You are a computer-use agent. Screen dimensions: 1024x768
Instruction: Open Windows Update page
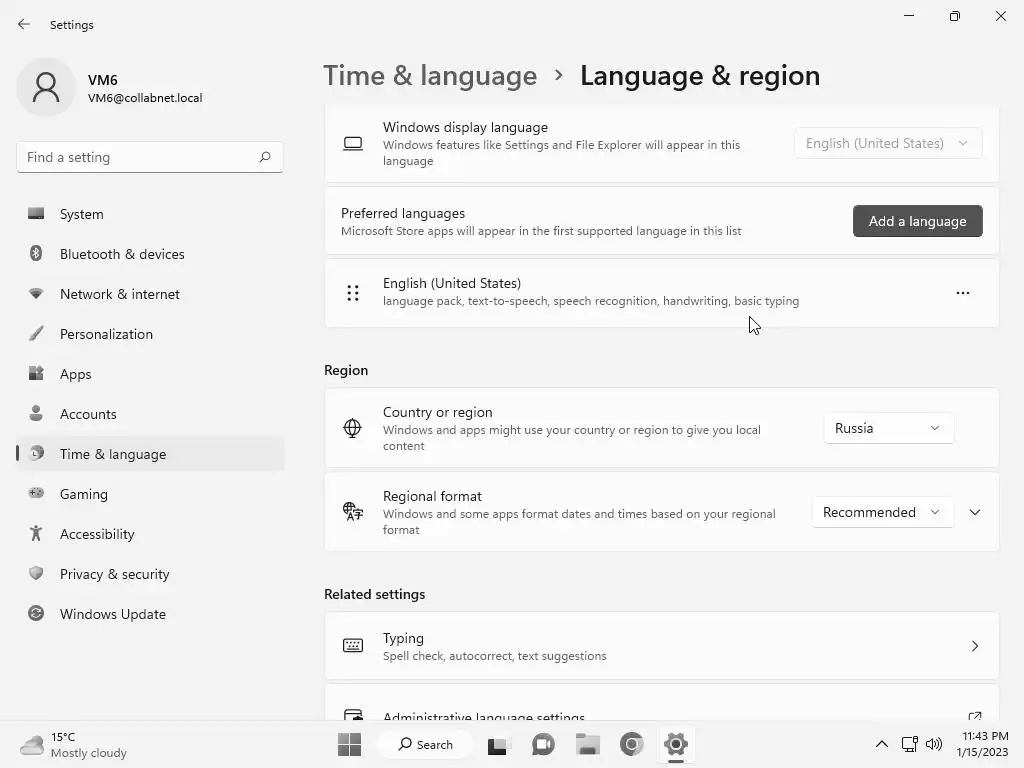tap(150, 614)
